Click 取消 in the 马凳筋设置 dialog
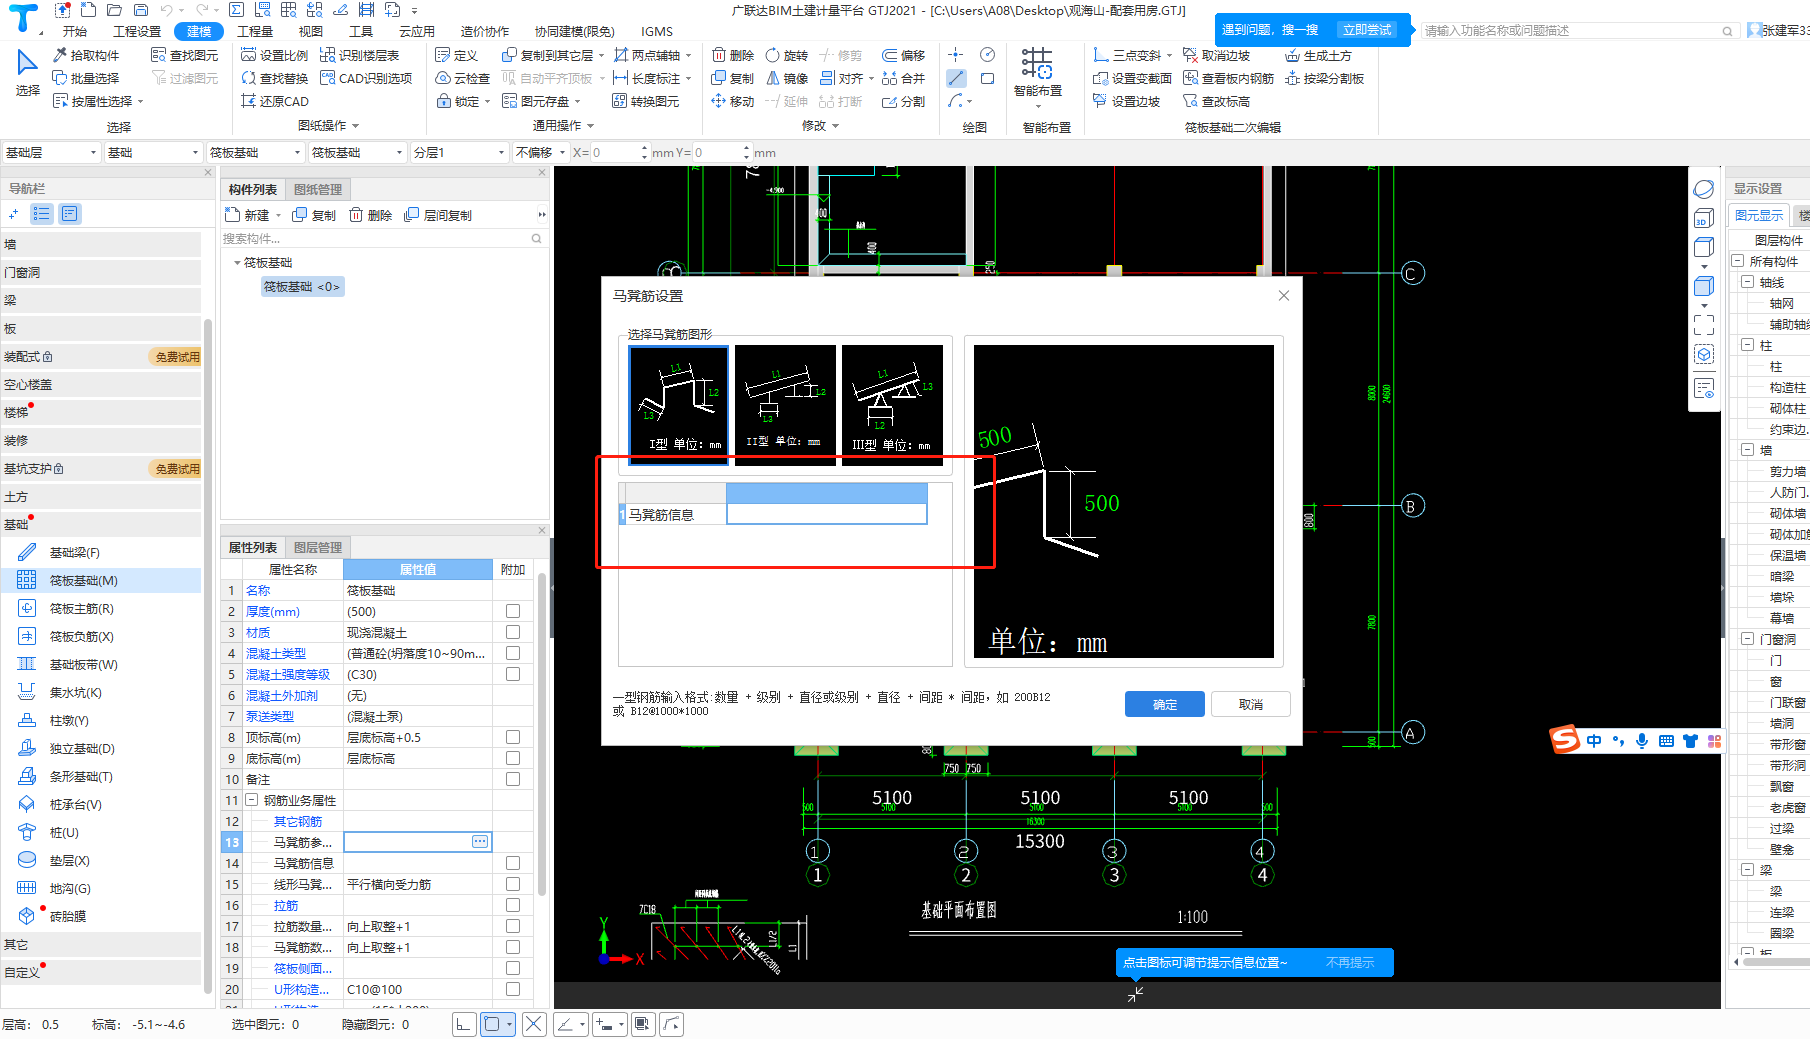This screenshot has width=1810, height=1039. [1250, 704]
